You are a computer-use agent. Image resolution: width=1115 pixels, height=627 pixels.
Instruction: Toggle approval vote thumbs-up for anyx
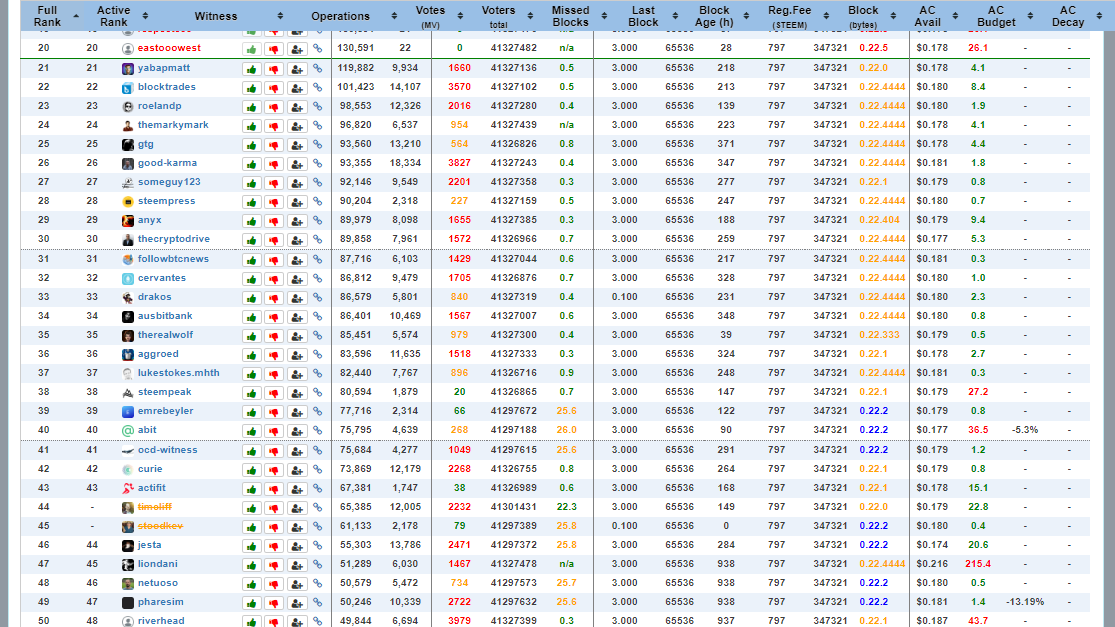coord(250,220)
